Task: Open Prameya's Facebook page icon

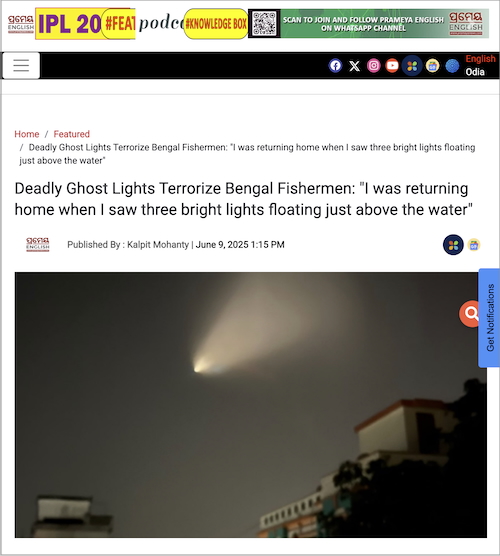Action: click(335, 66)
